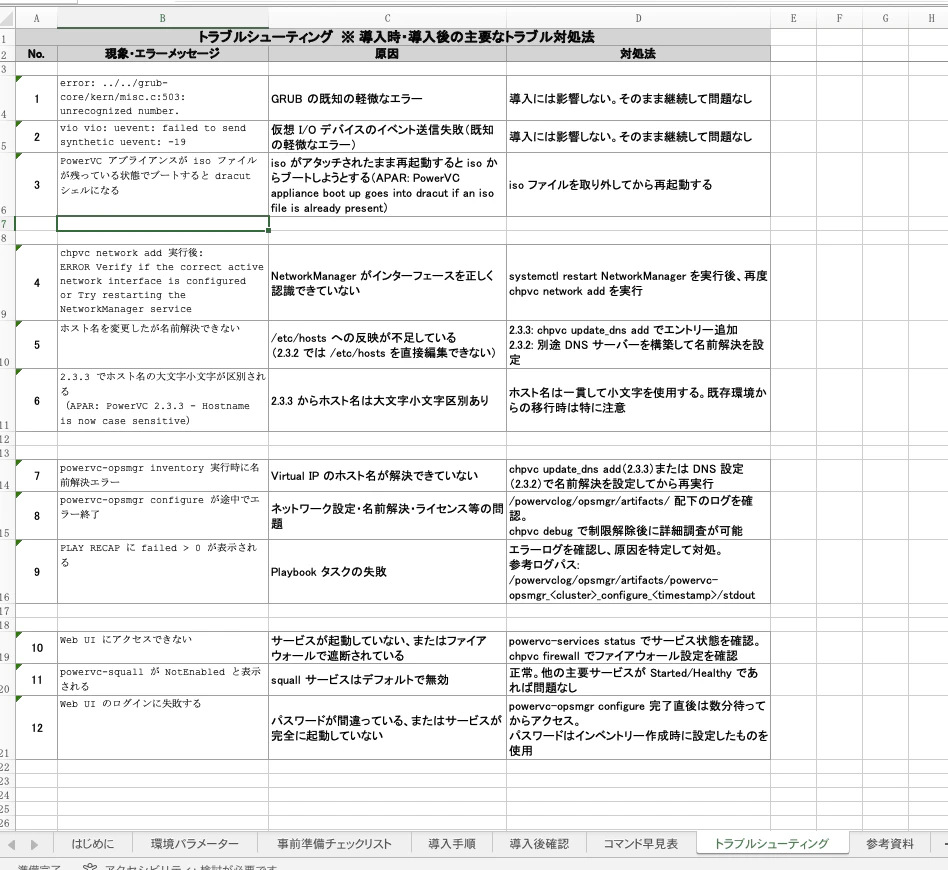
Task: Select the powervc-services status 対処法 cell
Action: (638, 648)
